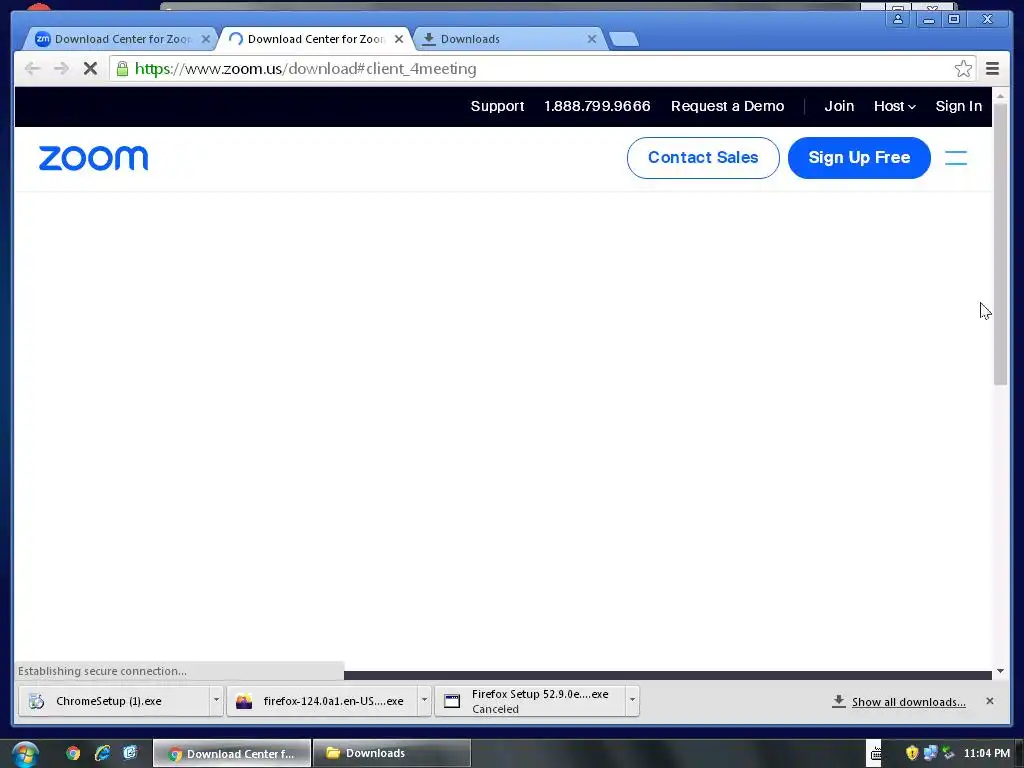Go forward with the browser forward arrow
This screenshot has width=1024, height=768.
pyautogui.click(x=61, y=69)
